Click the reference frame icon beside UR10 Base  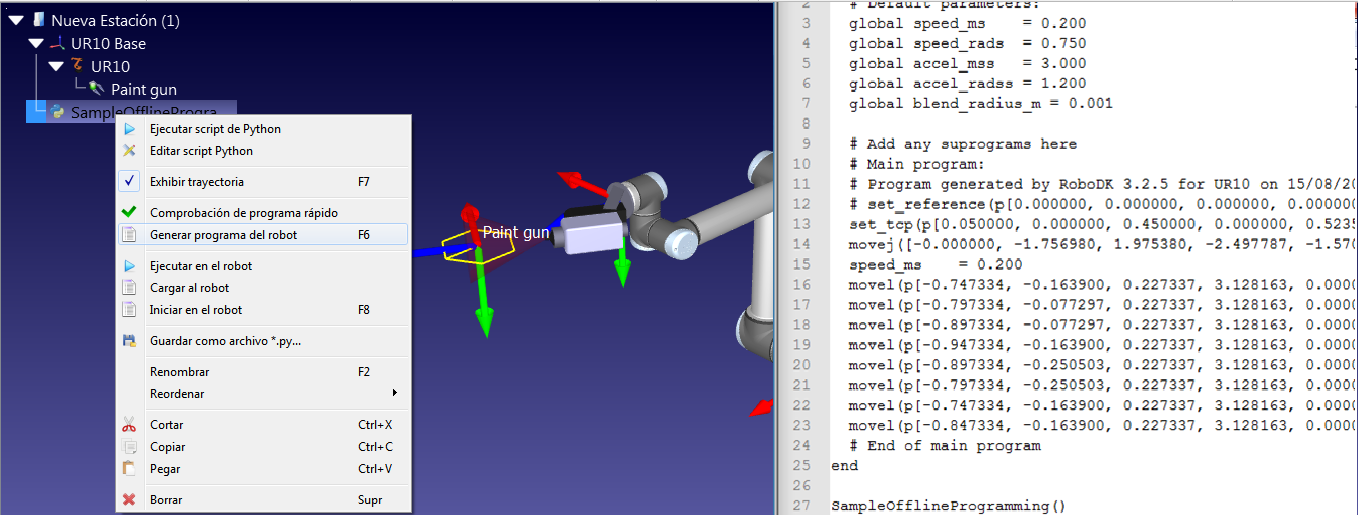[58, 43]
